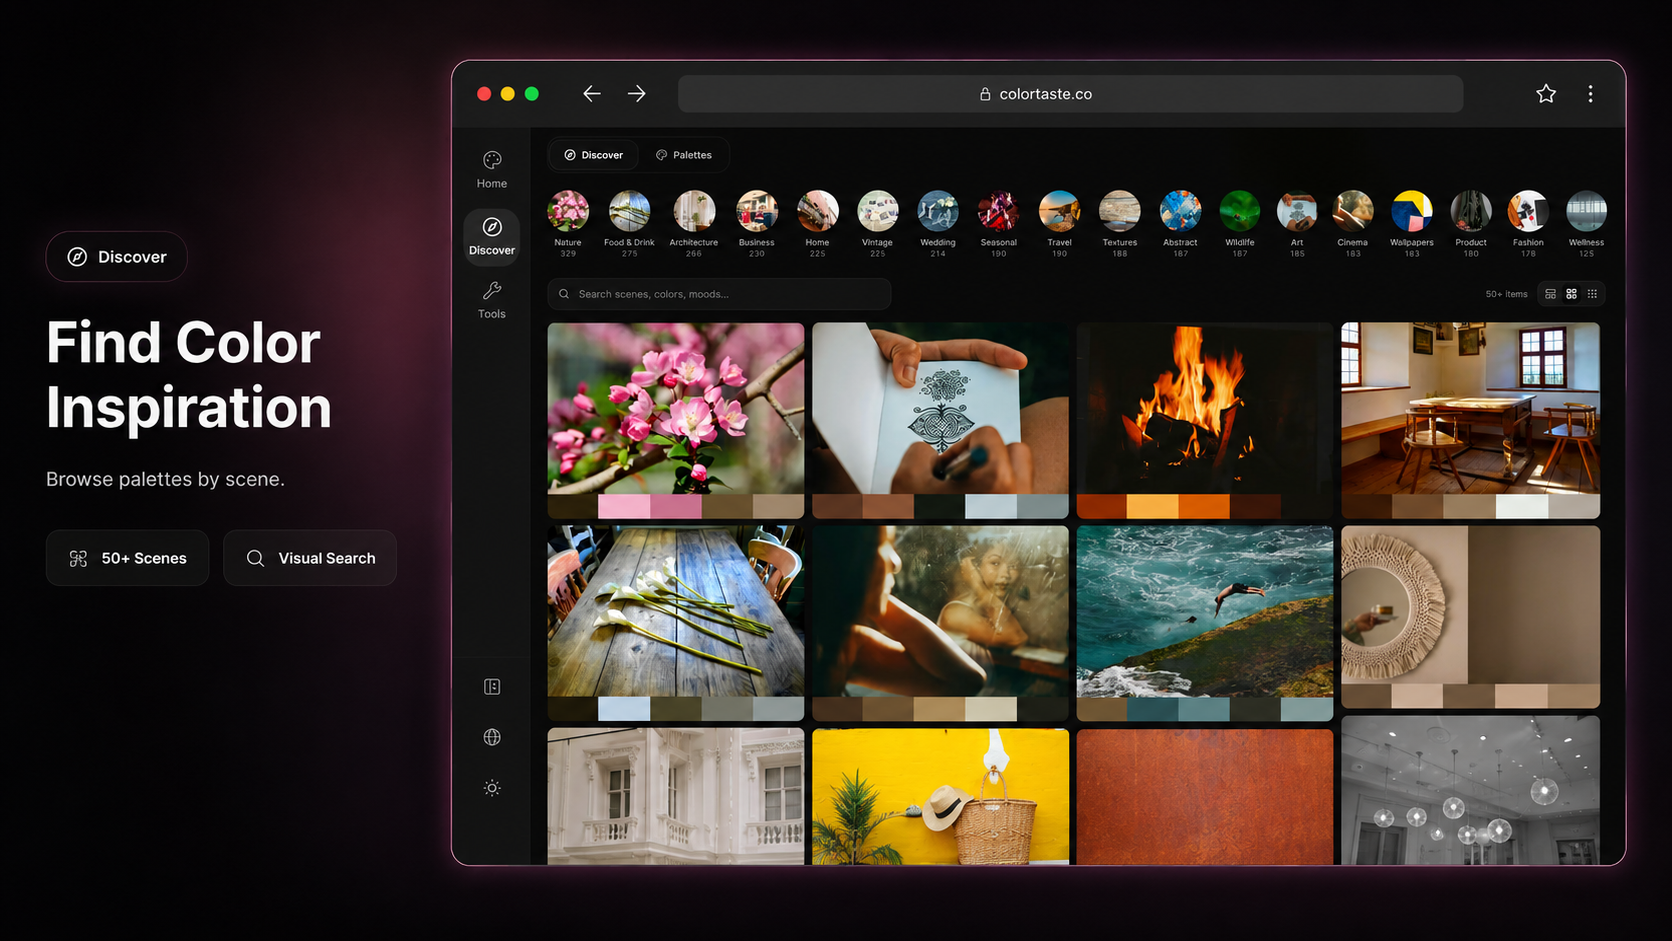Screen dimensions: 1672x941
Task: Click the browser back arrow
Action: (x=592, y=94)
